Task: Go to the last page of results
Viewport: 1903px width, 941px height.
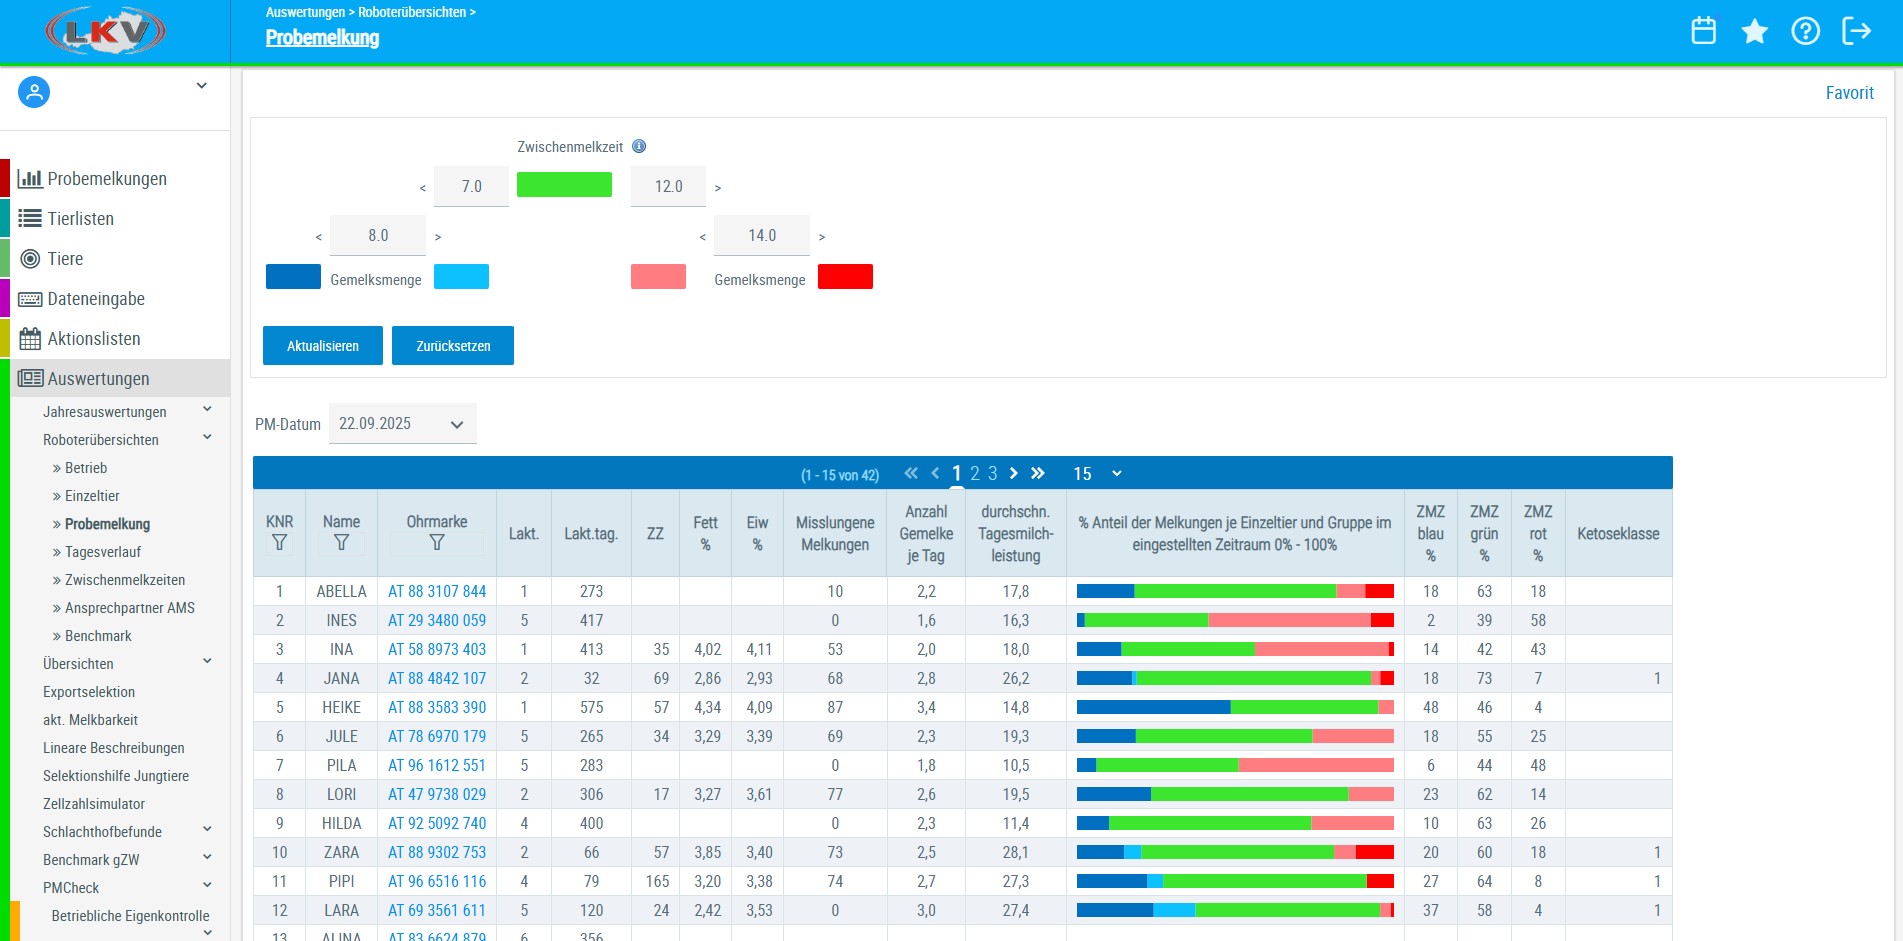Action: (1038, 473)
